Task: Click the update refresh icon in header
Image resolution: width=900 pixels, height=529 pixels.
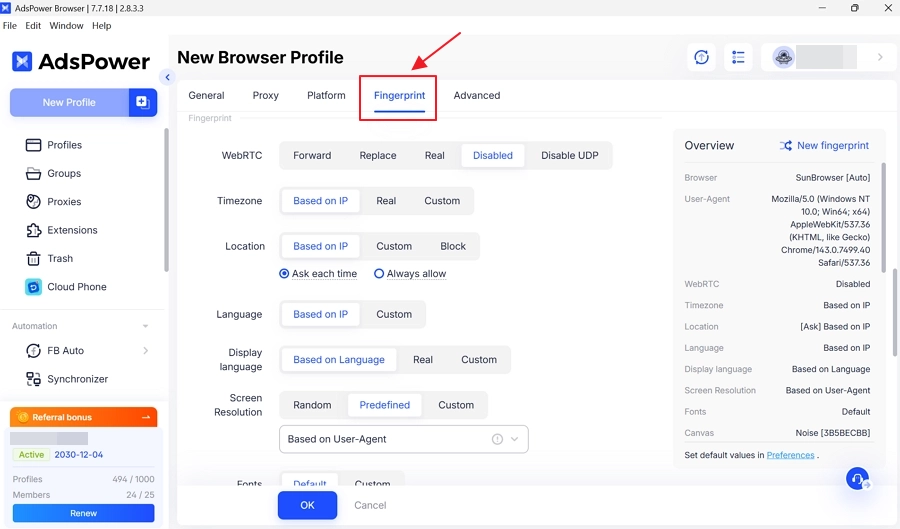Action: coord(701,57)
